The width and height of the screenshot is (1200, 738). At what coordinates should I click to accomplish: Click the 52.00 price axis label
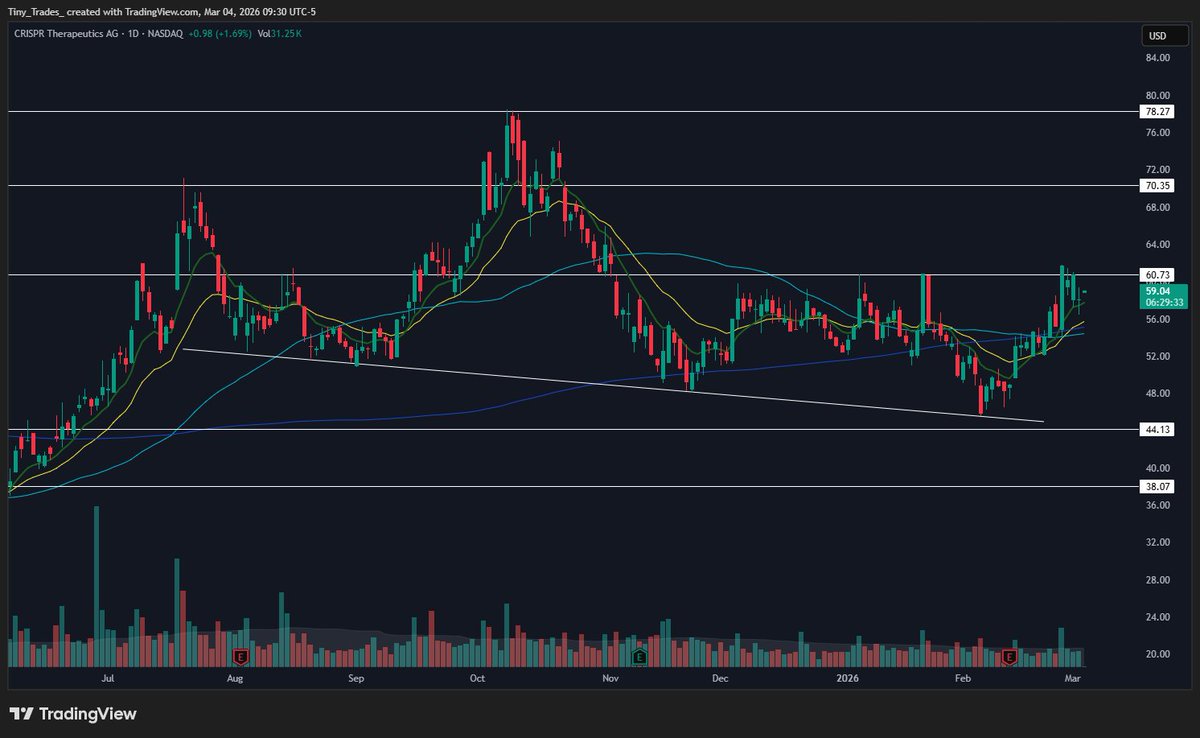1158,356
